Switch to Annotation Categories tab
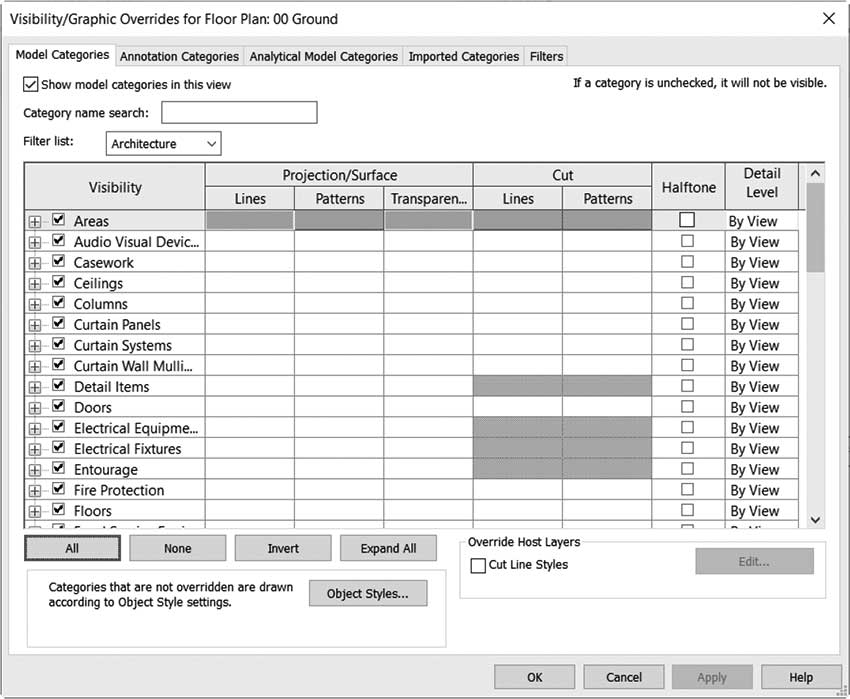 coord(179,56)
